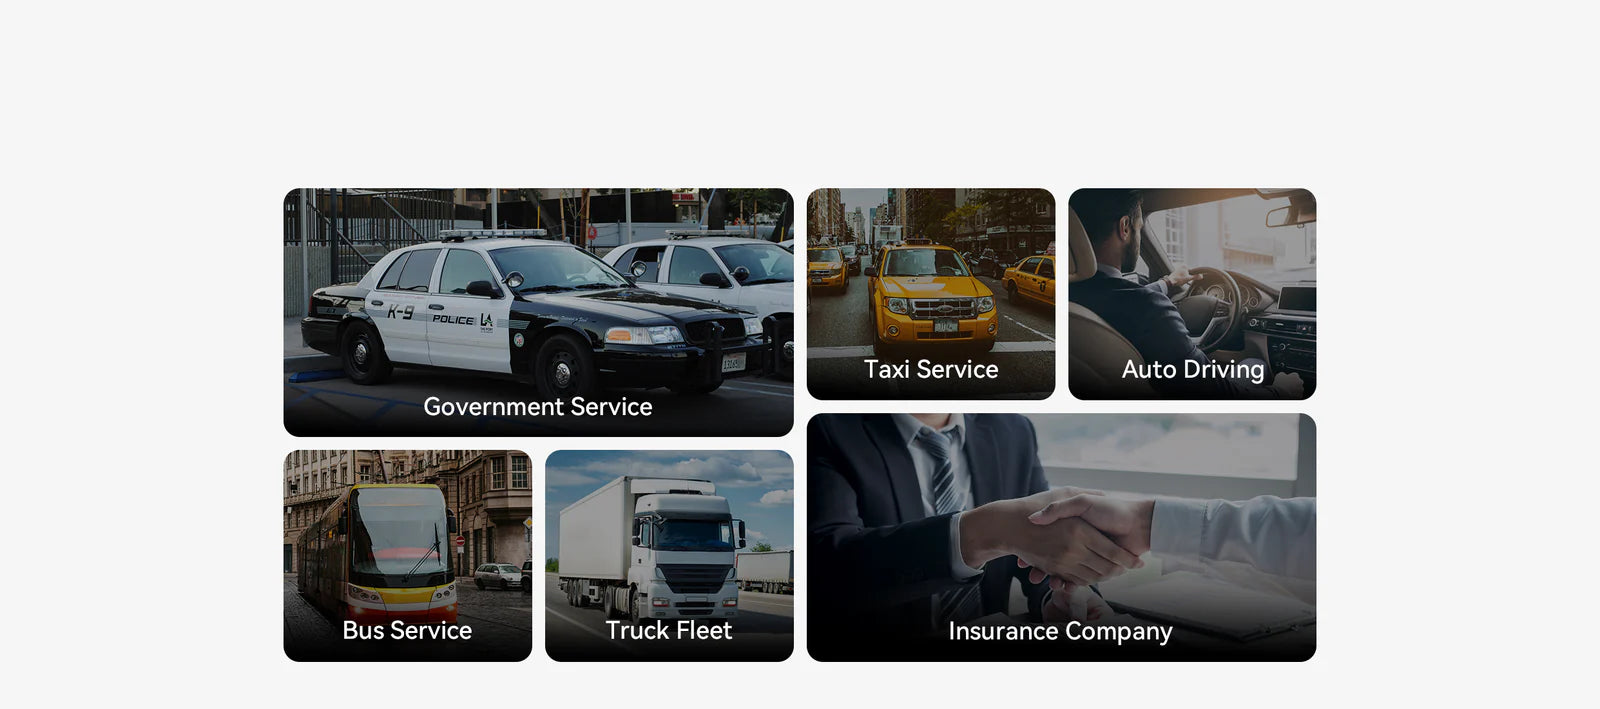Click the Taxi Service caption text
The width and height of the screenshot is (1600, 709).
pos(931,369)
